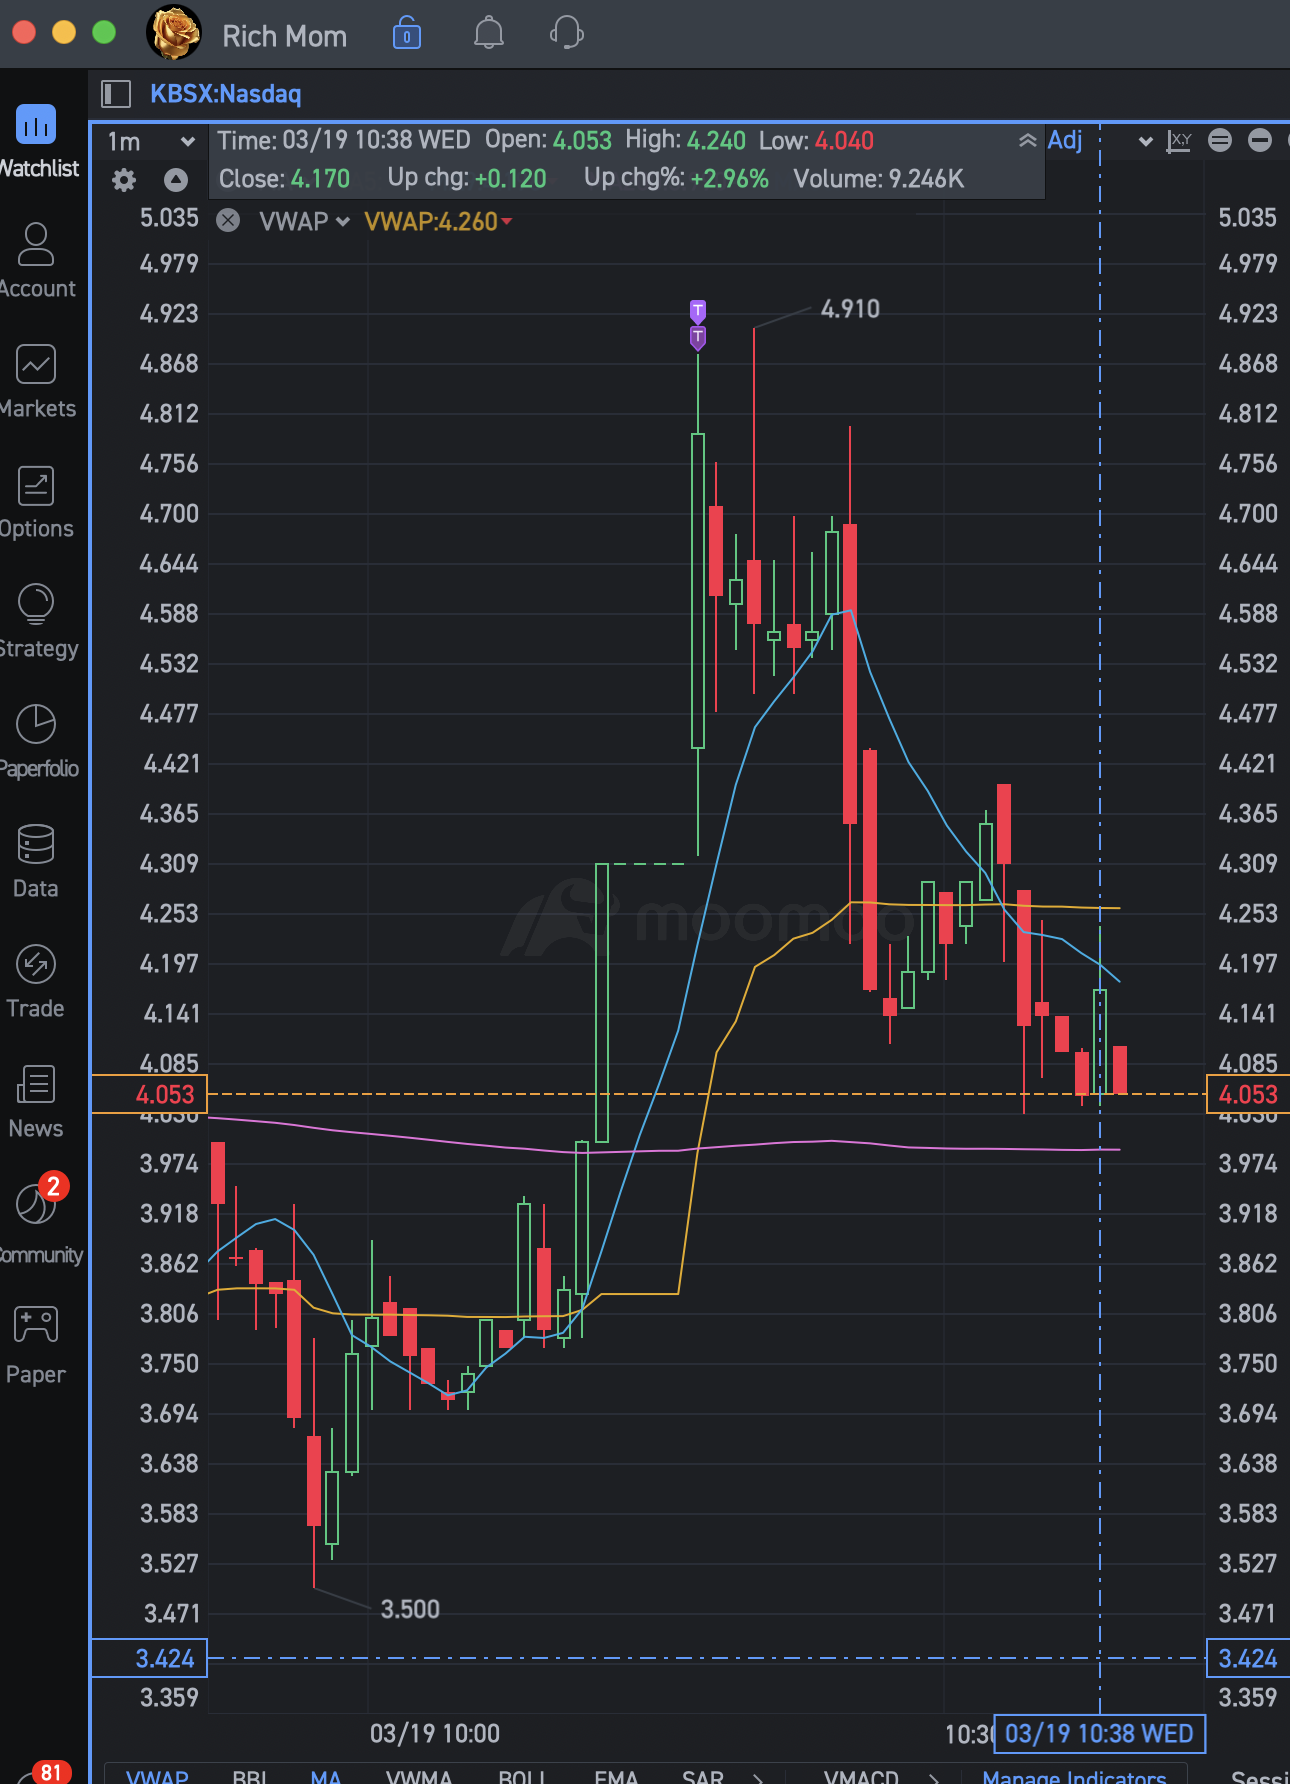Go to the Markets section
This screenshot has height=1784, width=1290.
coord(37,382)
